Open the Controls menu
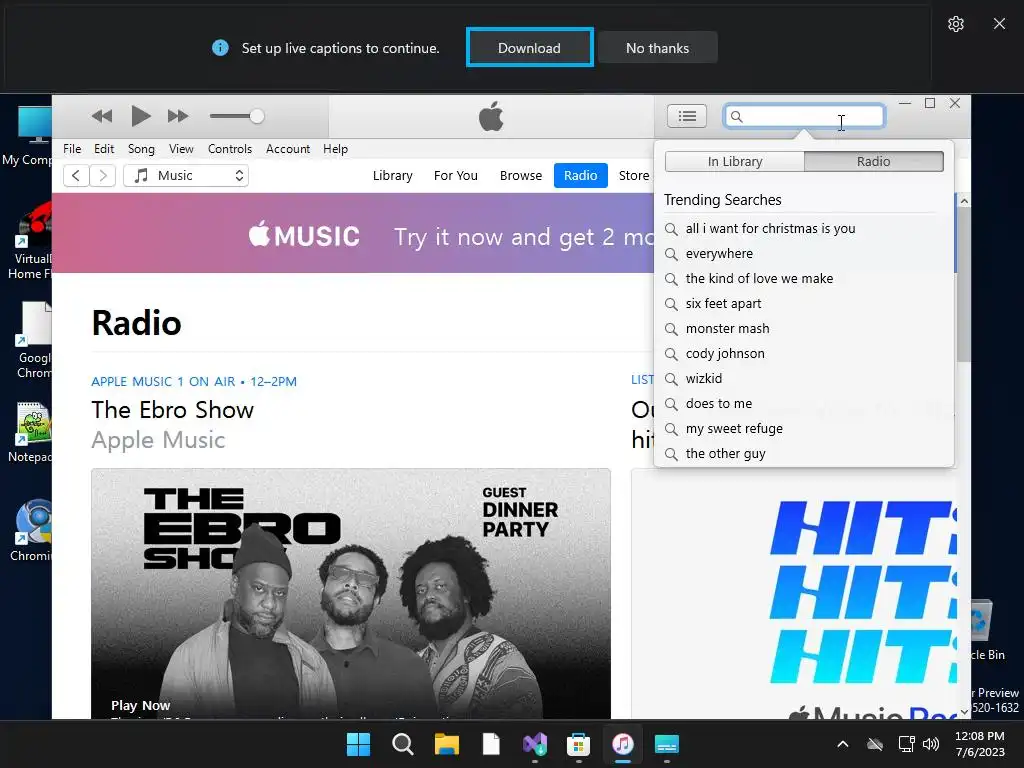The image size is (1024, 768). click(229, 149)
